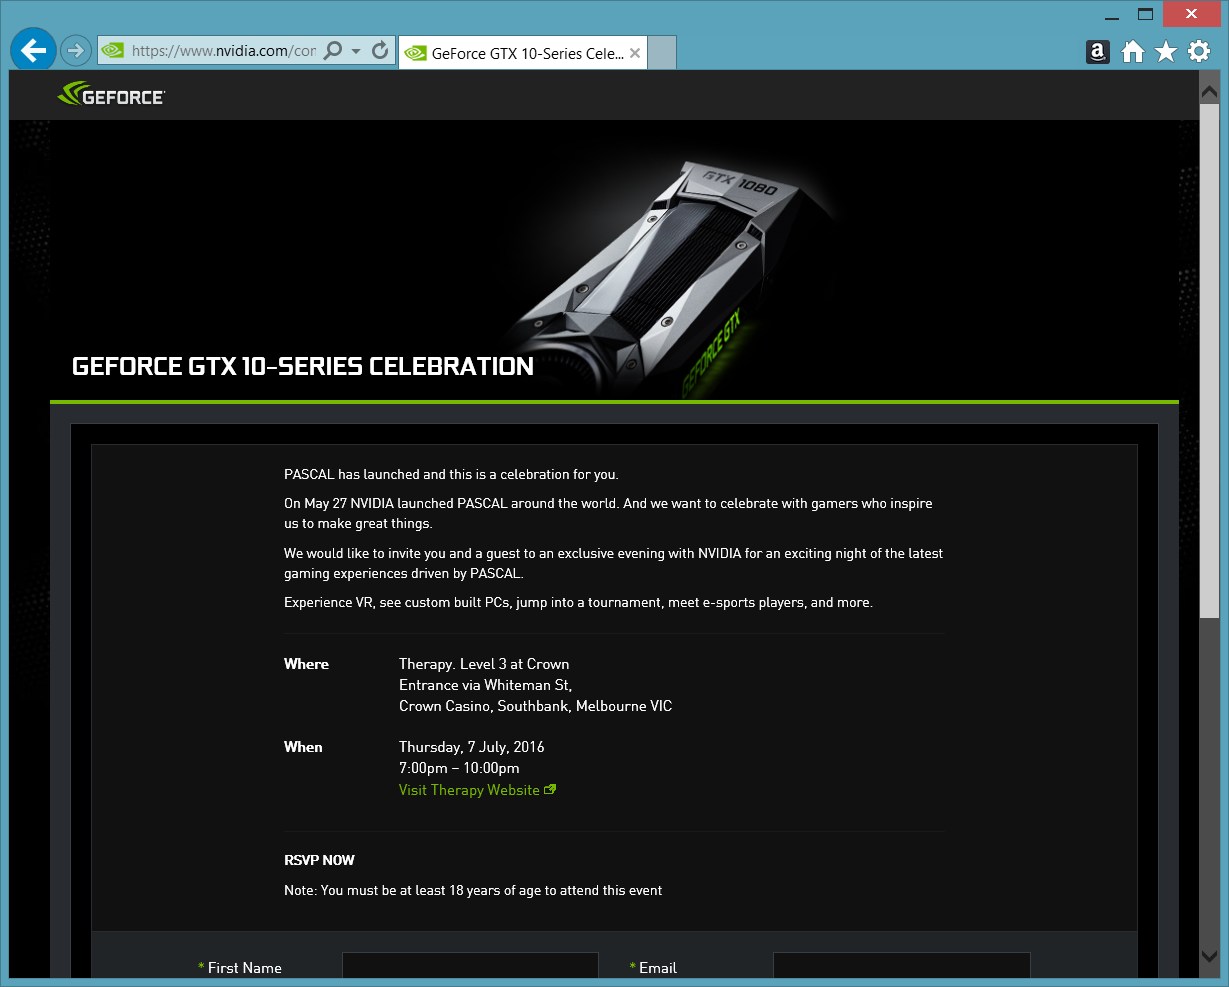Viewport: 1229px width, 987px height.
Task: Click the external link icon after Therapy Website
Action: (550, 790)
